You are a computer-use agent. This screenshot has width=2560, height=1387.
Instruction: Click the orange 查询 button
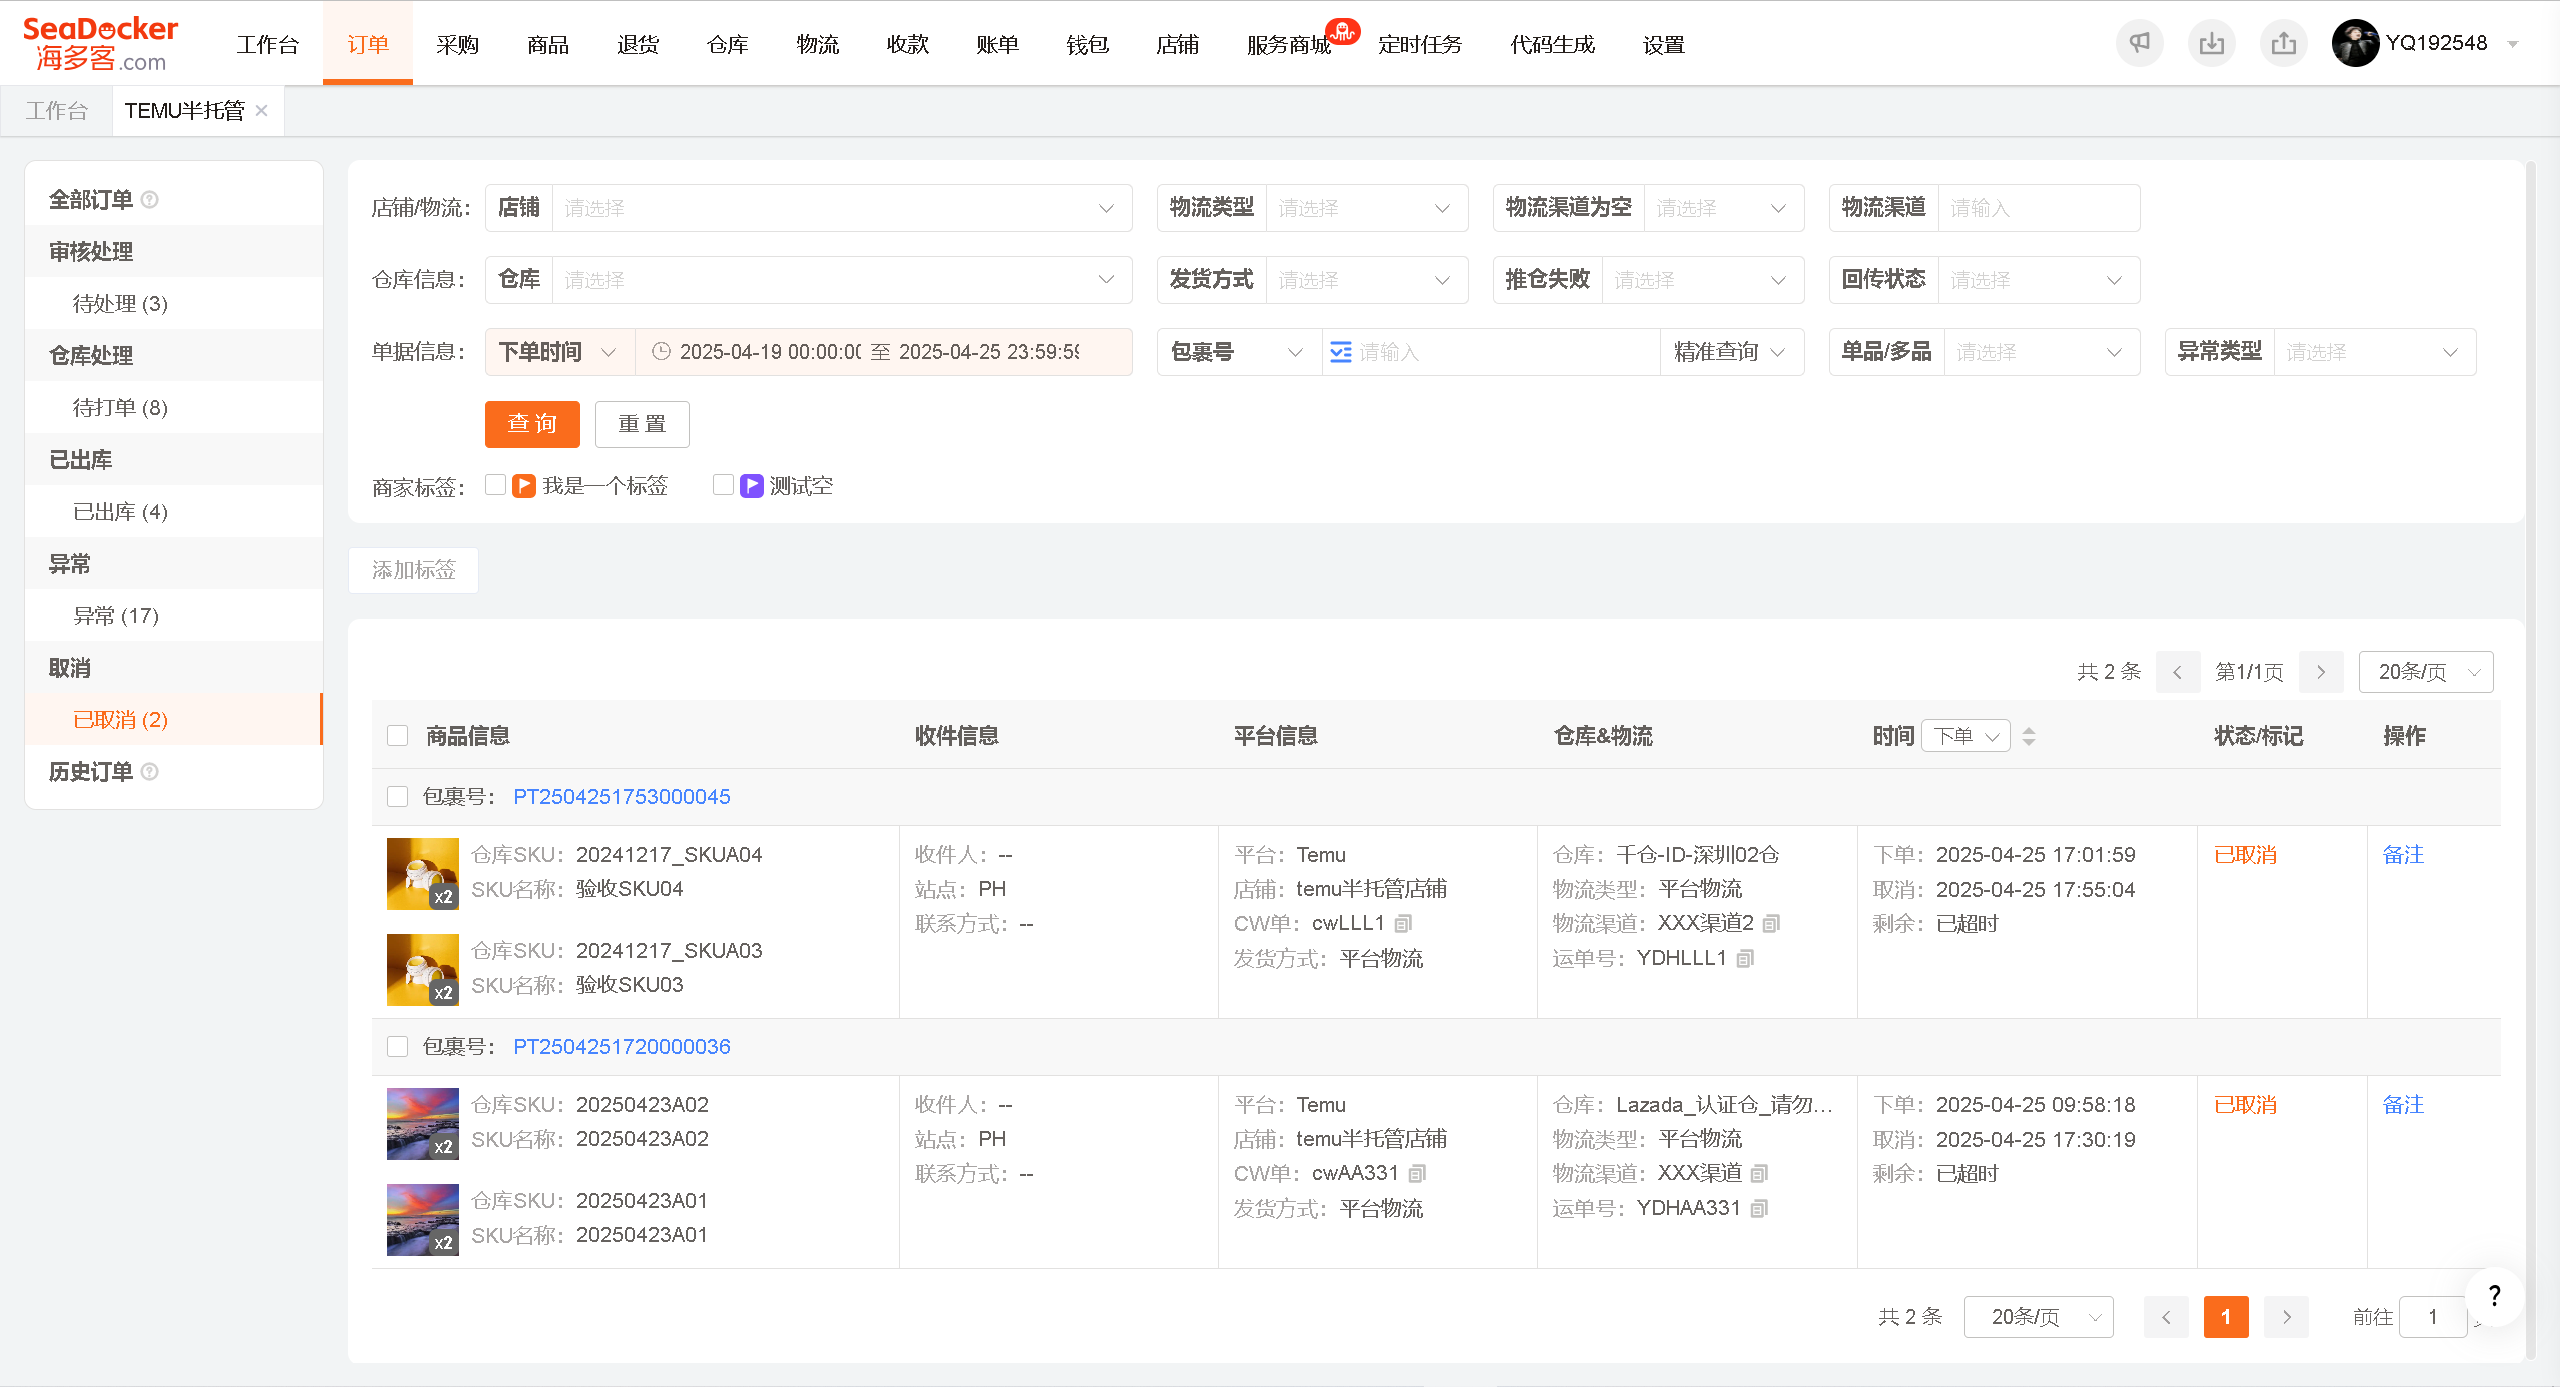coord(532,424)
